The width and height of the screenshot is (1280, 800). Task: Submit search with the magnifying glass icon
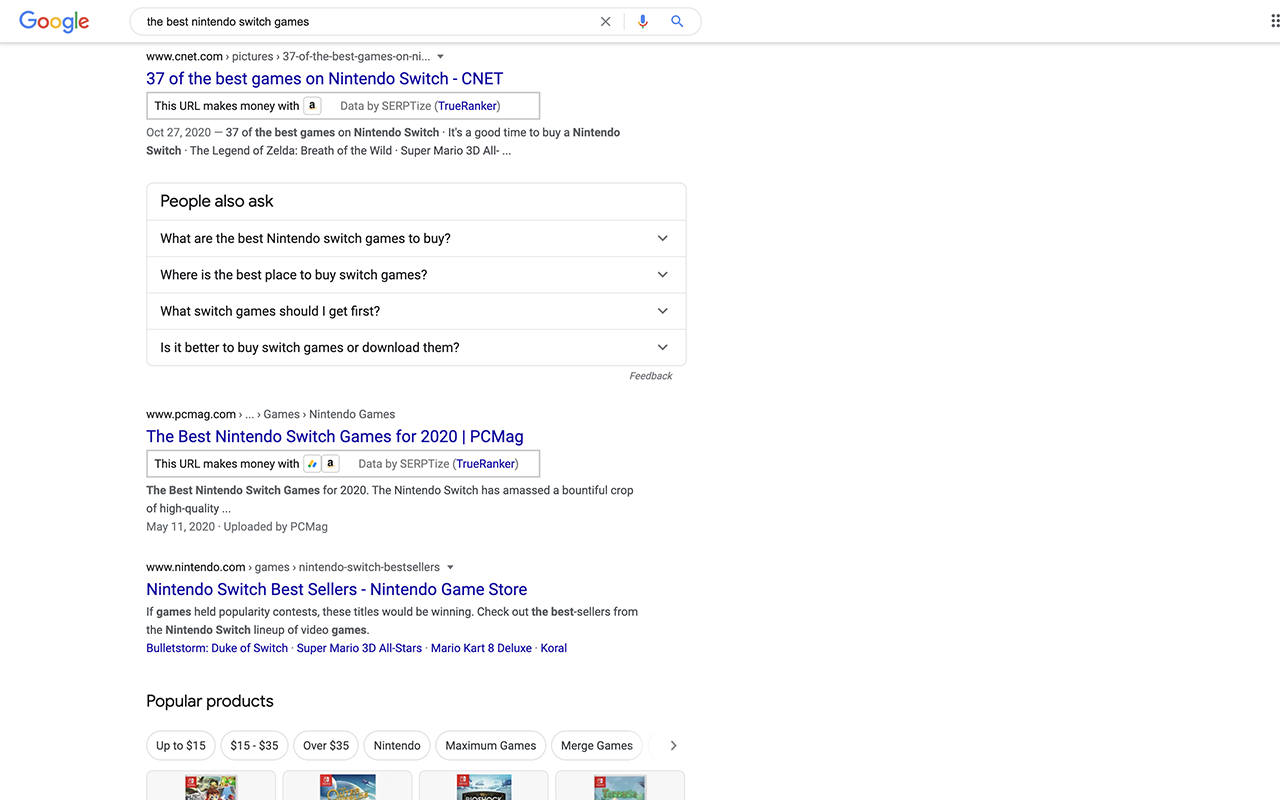coord(677,21)
